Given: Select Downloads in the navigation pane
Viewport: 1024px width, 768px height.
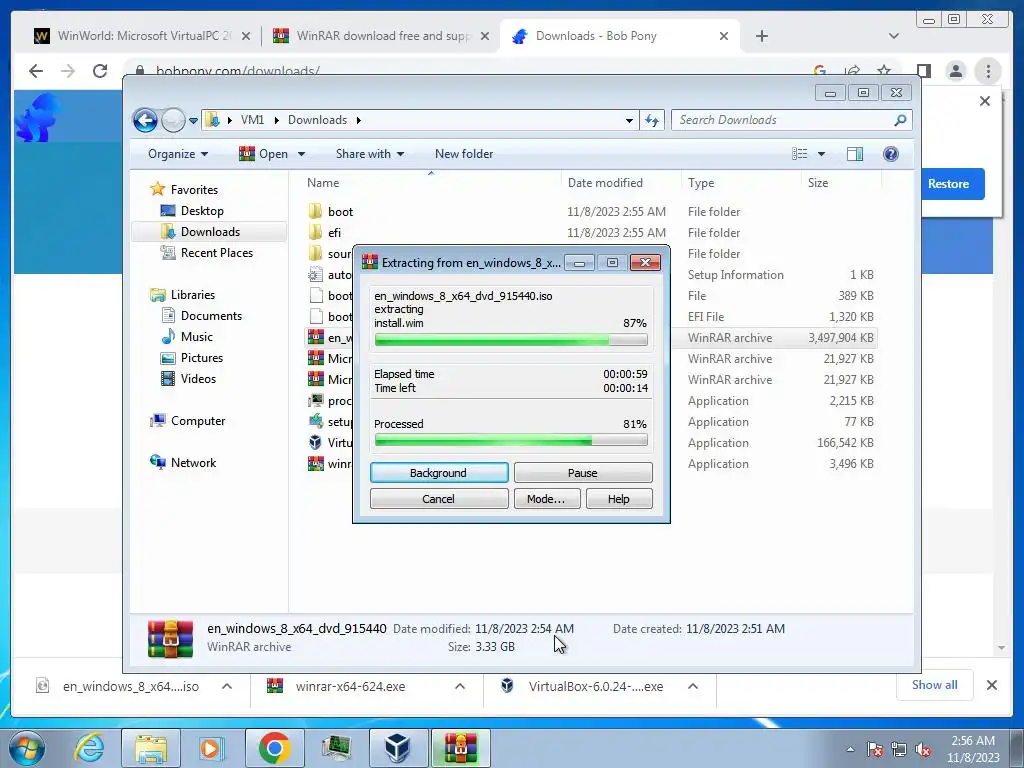Looking at the screenshot, I should coord(210,232).
